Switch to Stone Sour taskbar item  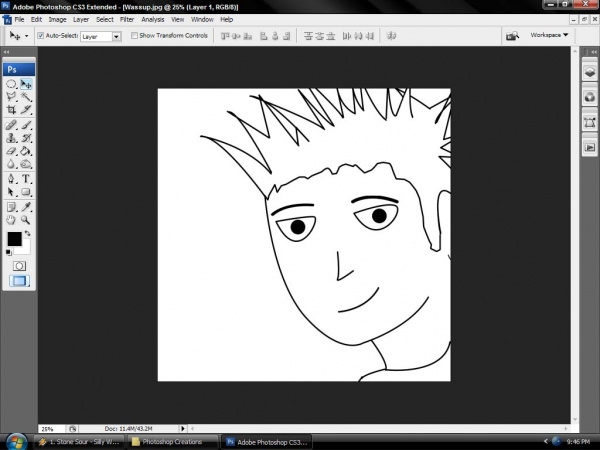[80, 442]
